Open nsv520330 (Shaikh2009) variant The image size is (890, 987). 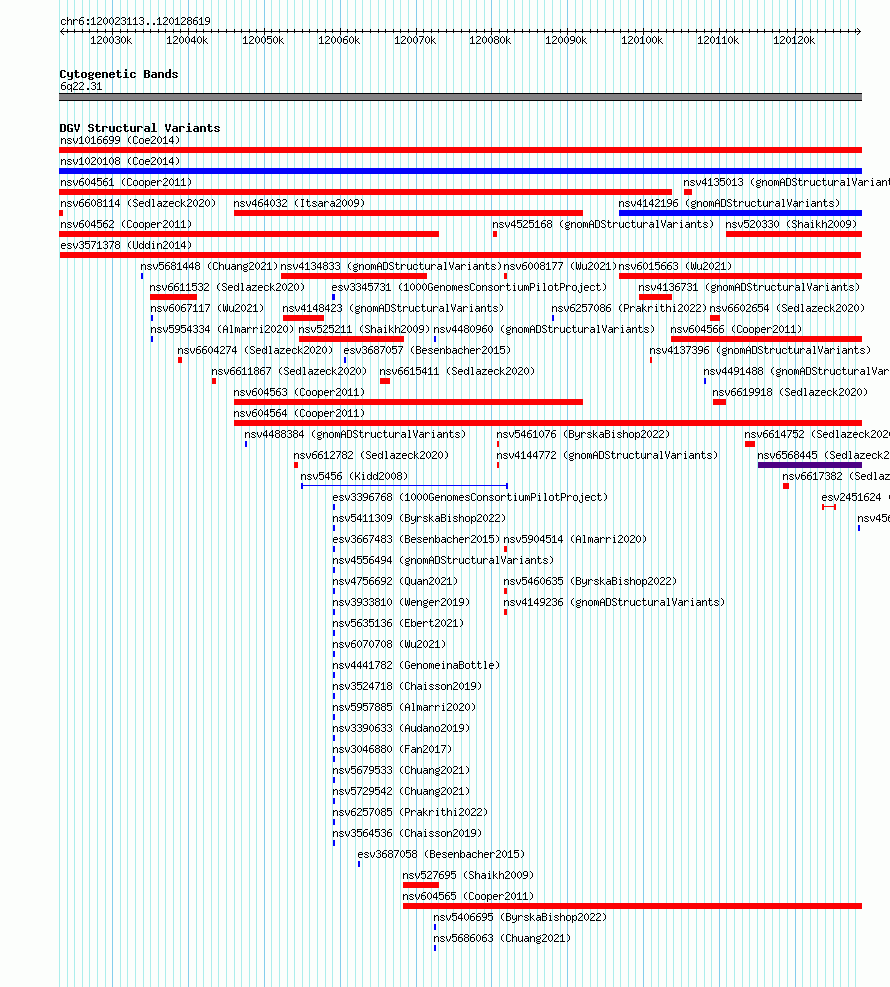(x=791, y=224)
